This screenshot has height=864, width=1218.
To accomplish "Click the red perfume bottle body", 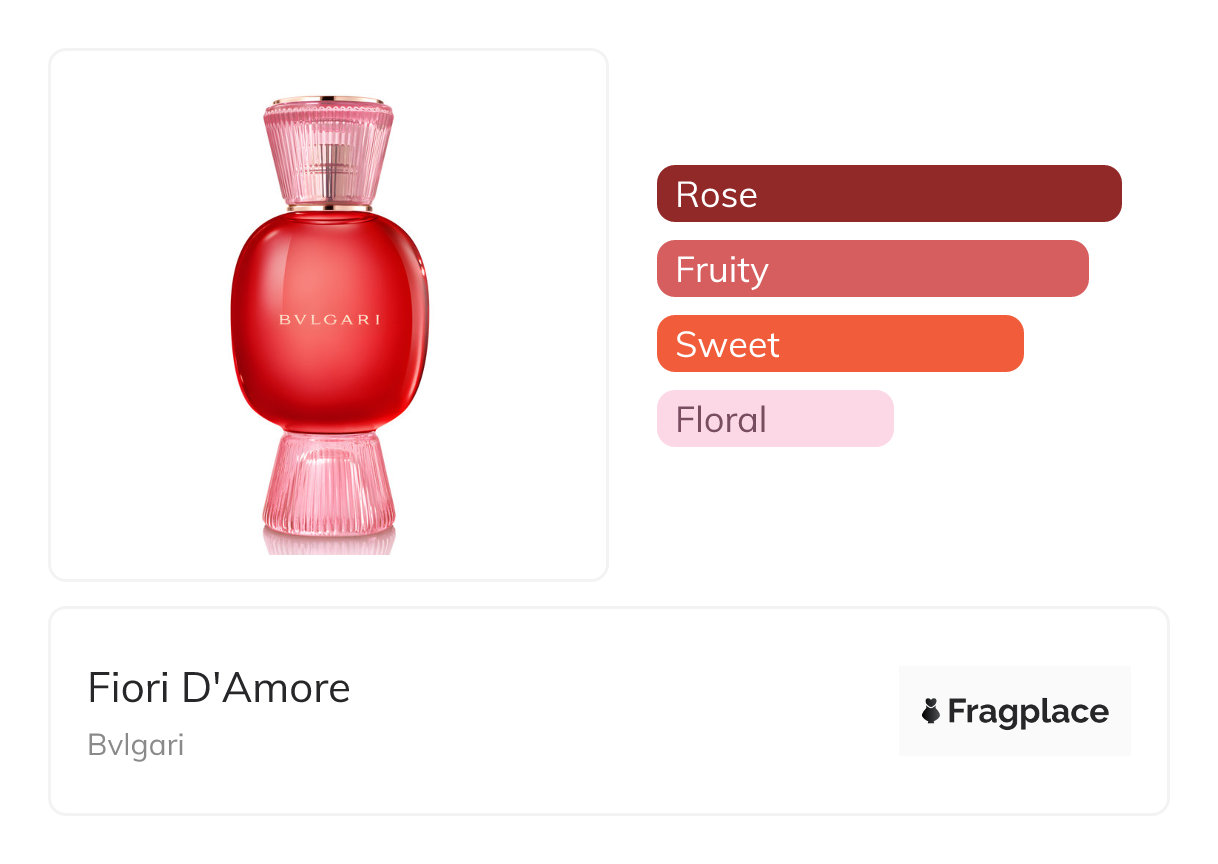I will tap(329, 370).
